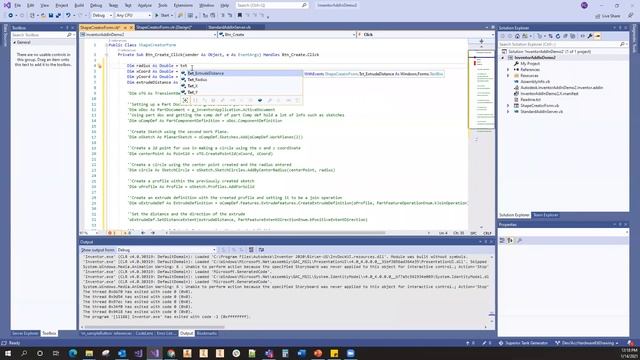The width and height of the screenshot is (640, 360).
Task: Click the Solution Explorer Home icon
Action: [x=517, y=36]
